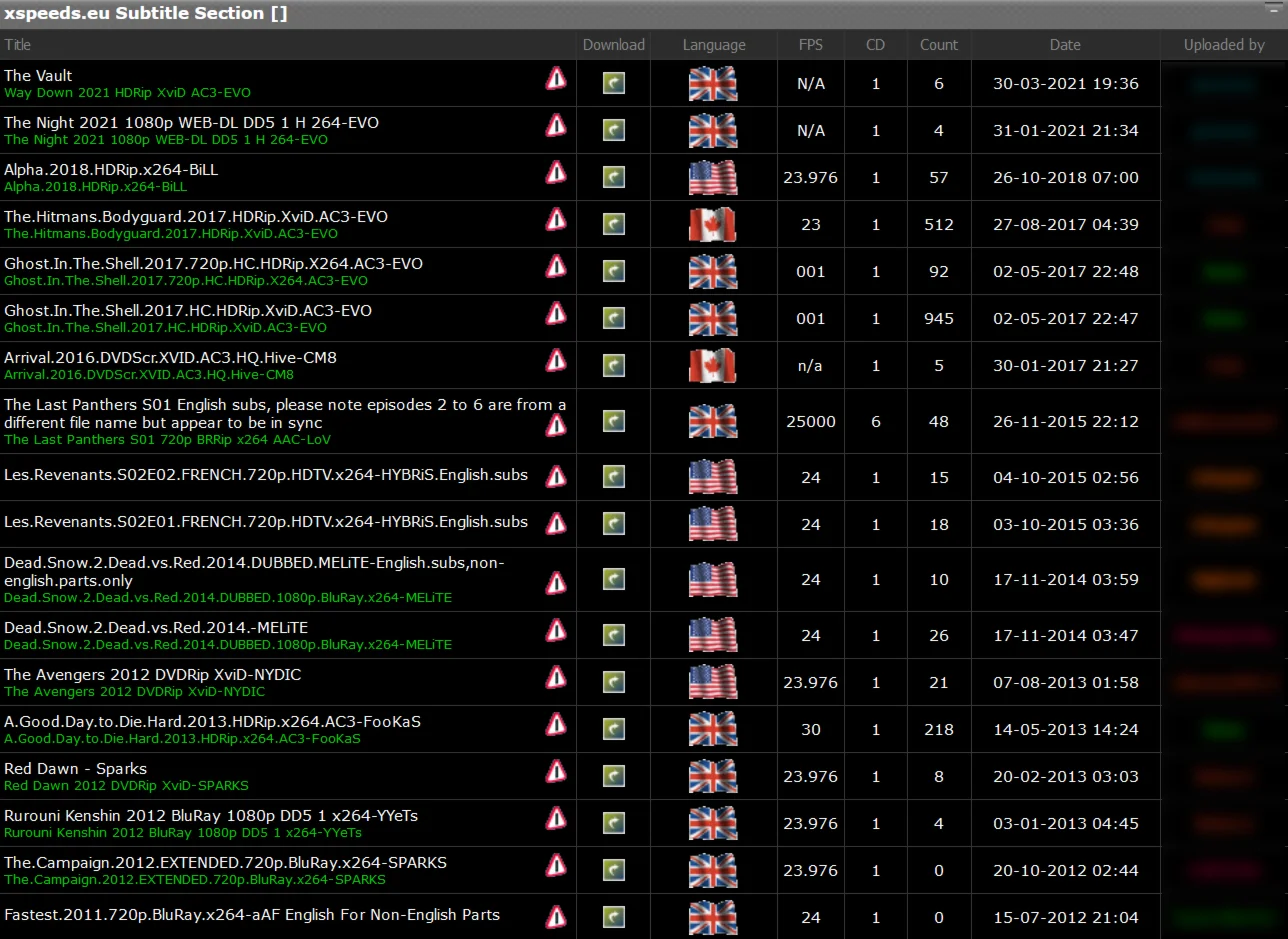The width and height of the screenshot is (1288, 939).
Task: Download Fastest.2011.720p.BluRay subtitle
Action: [x=614, y=916]
